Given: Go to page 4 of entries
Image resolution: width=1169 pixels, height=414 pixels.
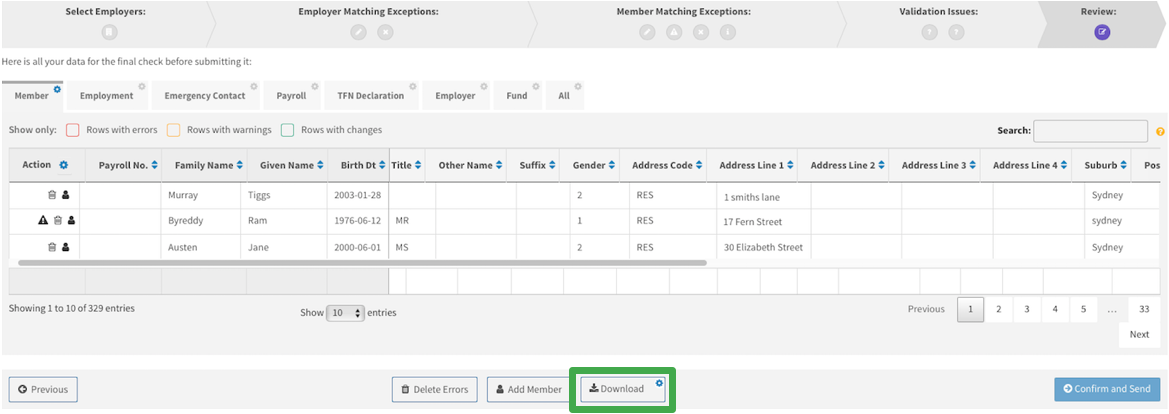Looking at the screenshot, I should click(x=1055, y=310).
